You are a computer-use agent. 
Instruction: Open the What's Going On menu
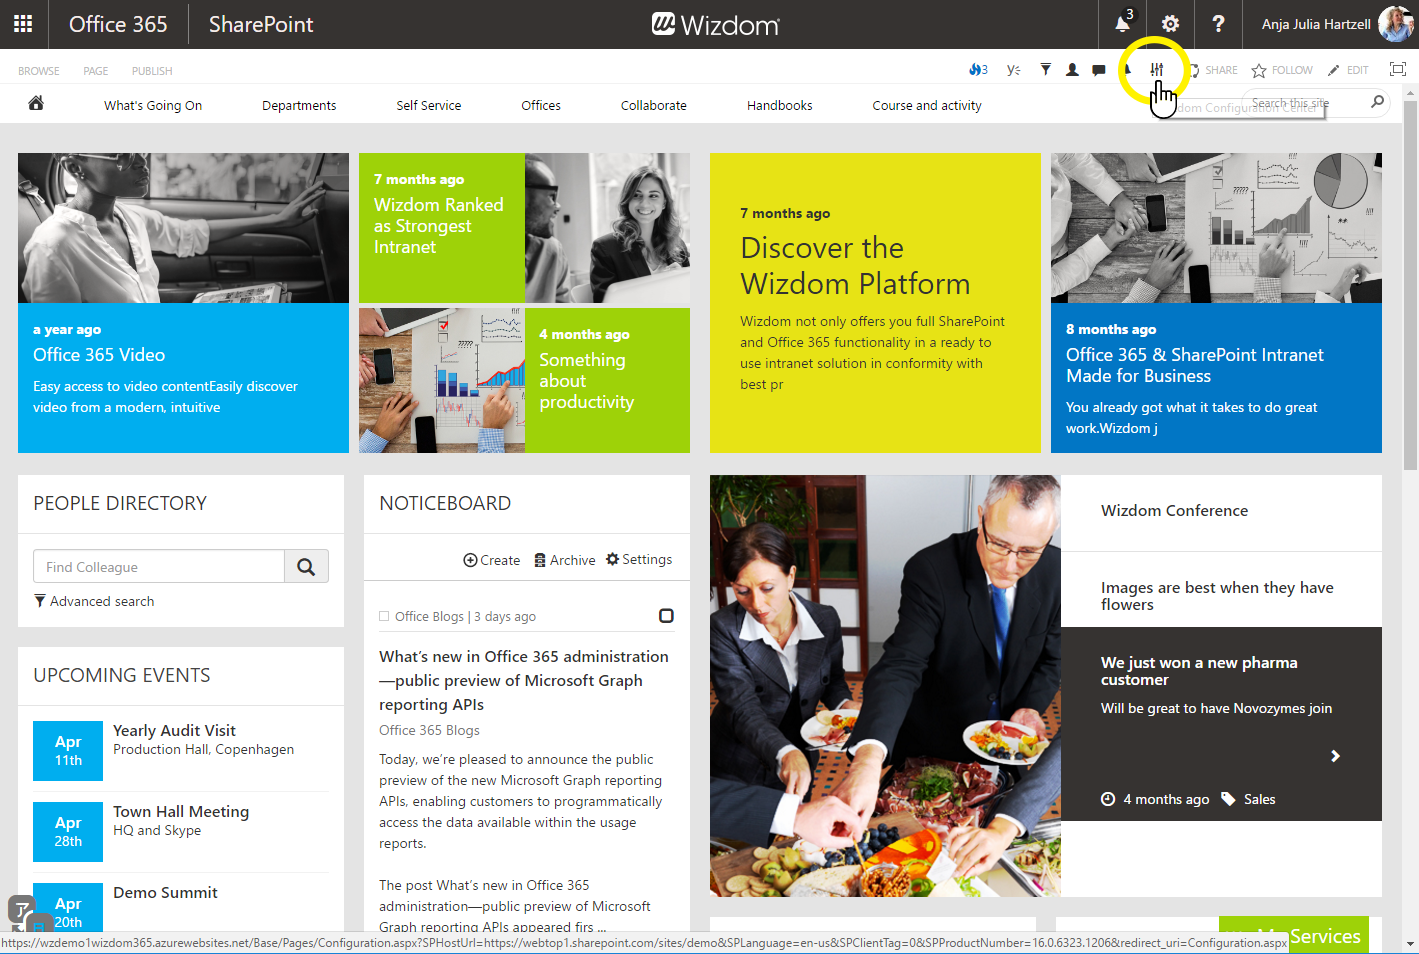point(153,105)
